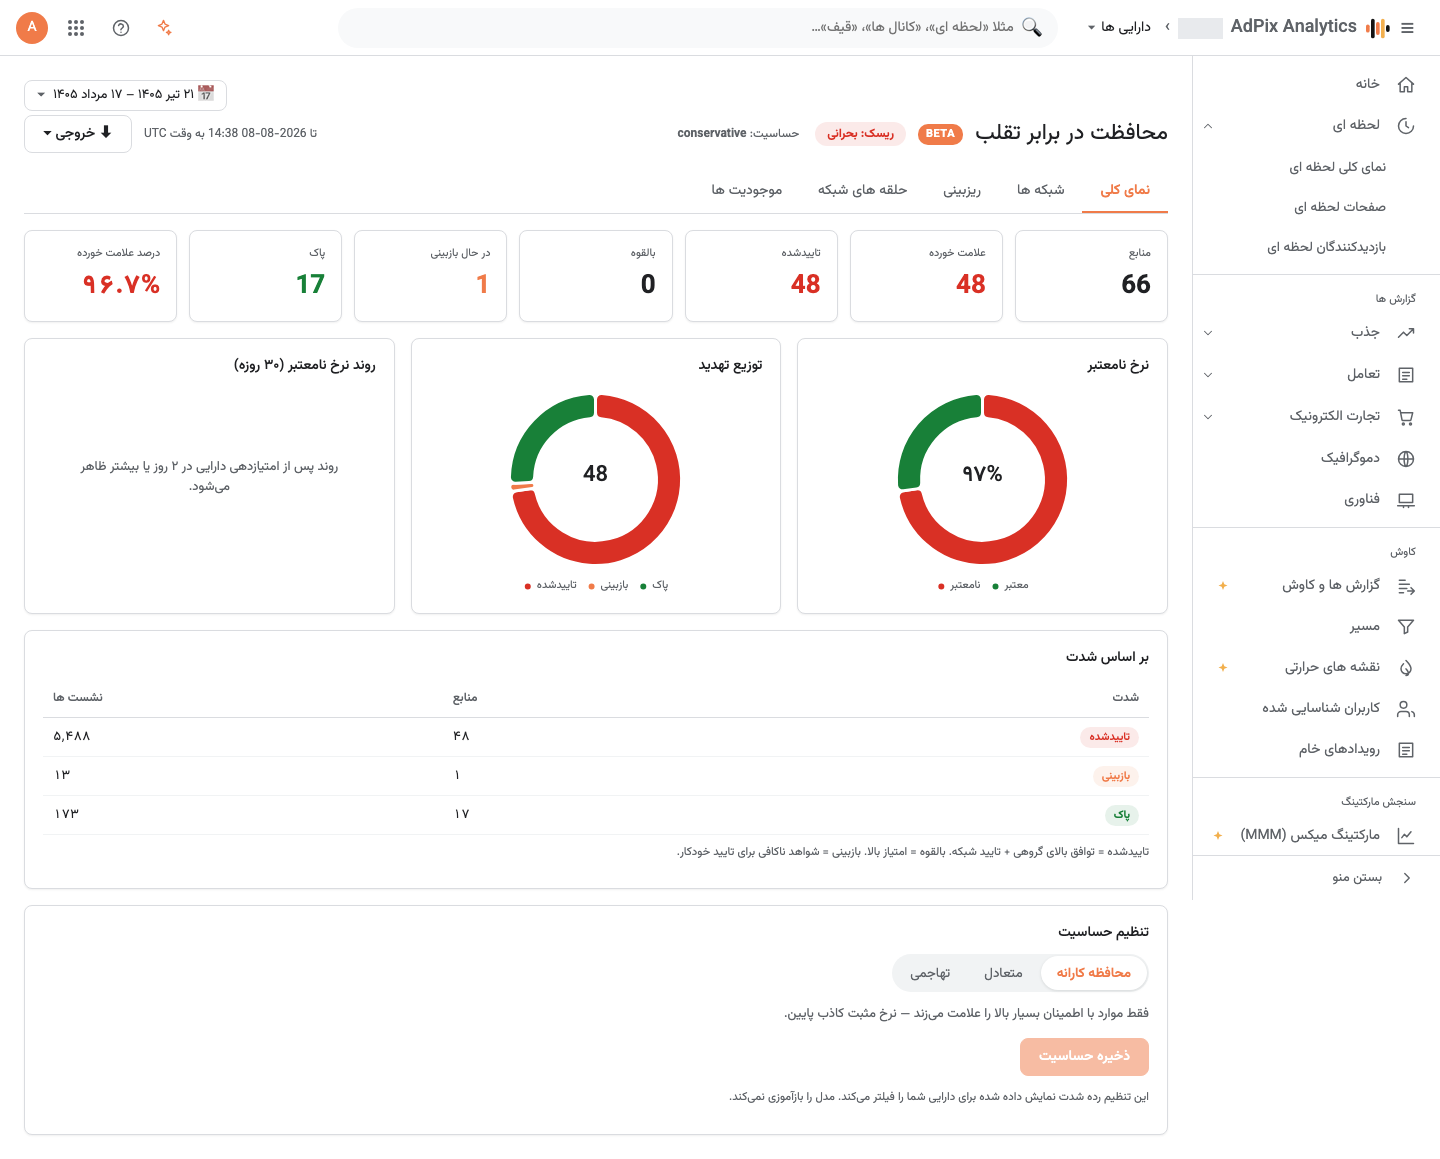Open رویدادهای خام list icon
This screenshot has height=1159, width=1440.
1406,750
